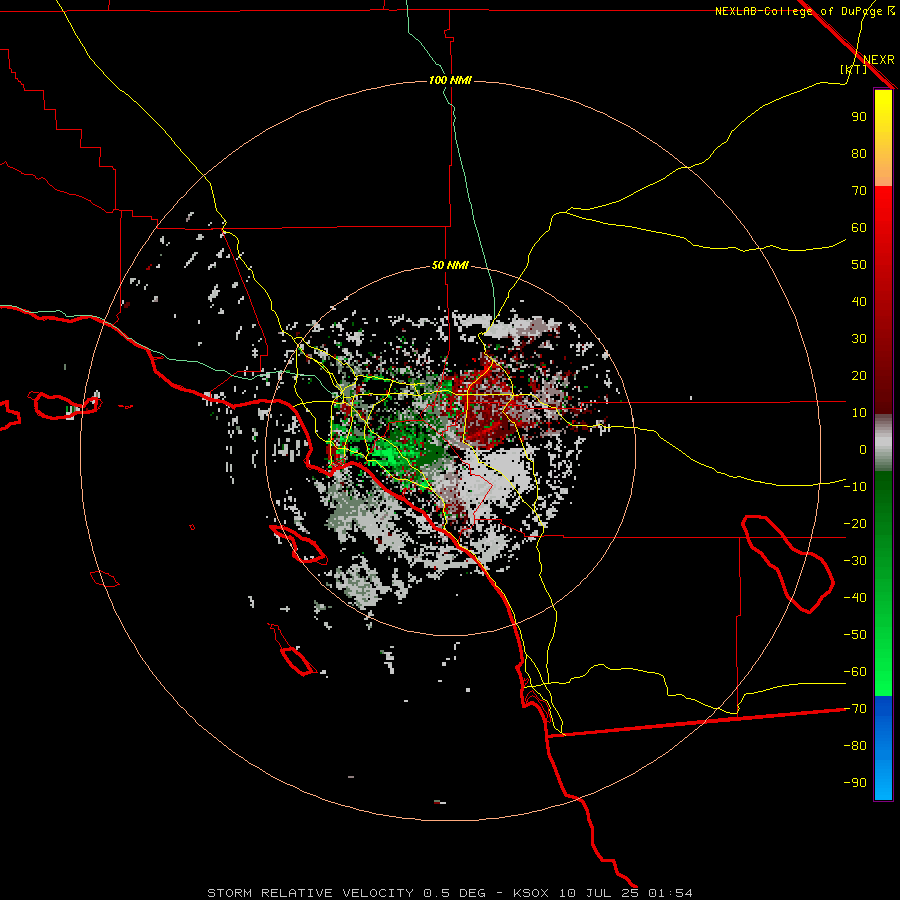Click the 40 value on velocity scale
The image size is (900, 900).
pos(859,301)
